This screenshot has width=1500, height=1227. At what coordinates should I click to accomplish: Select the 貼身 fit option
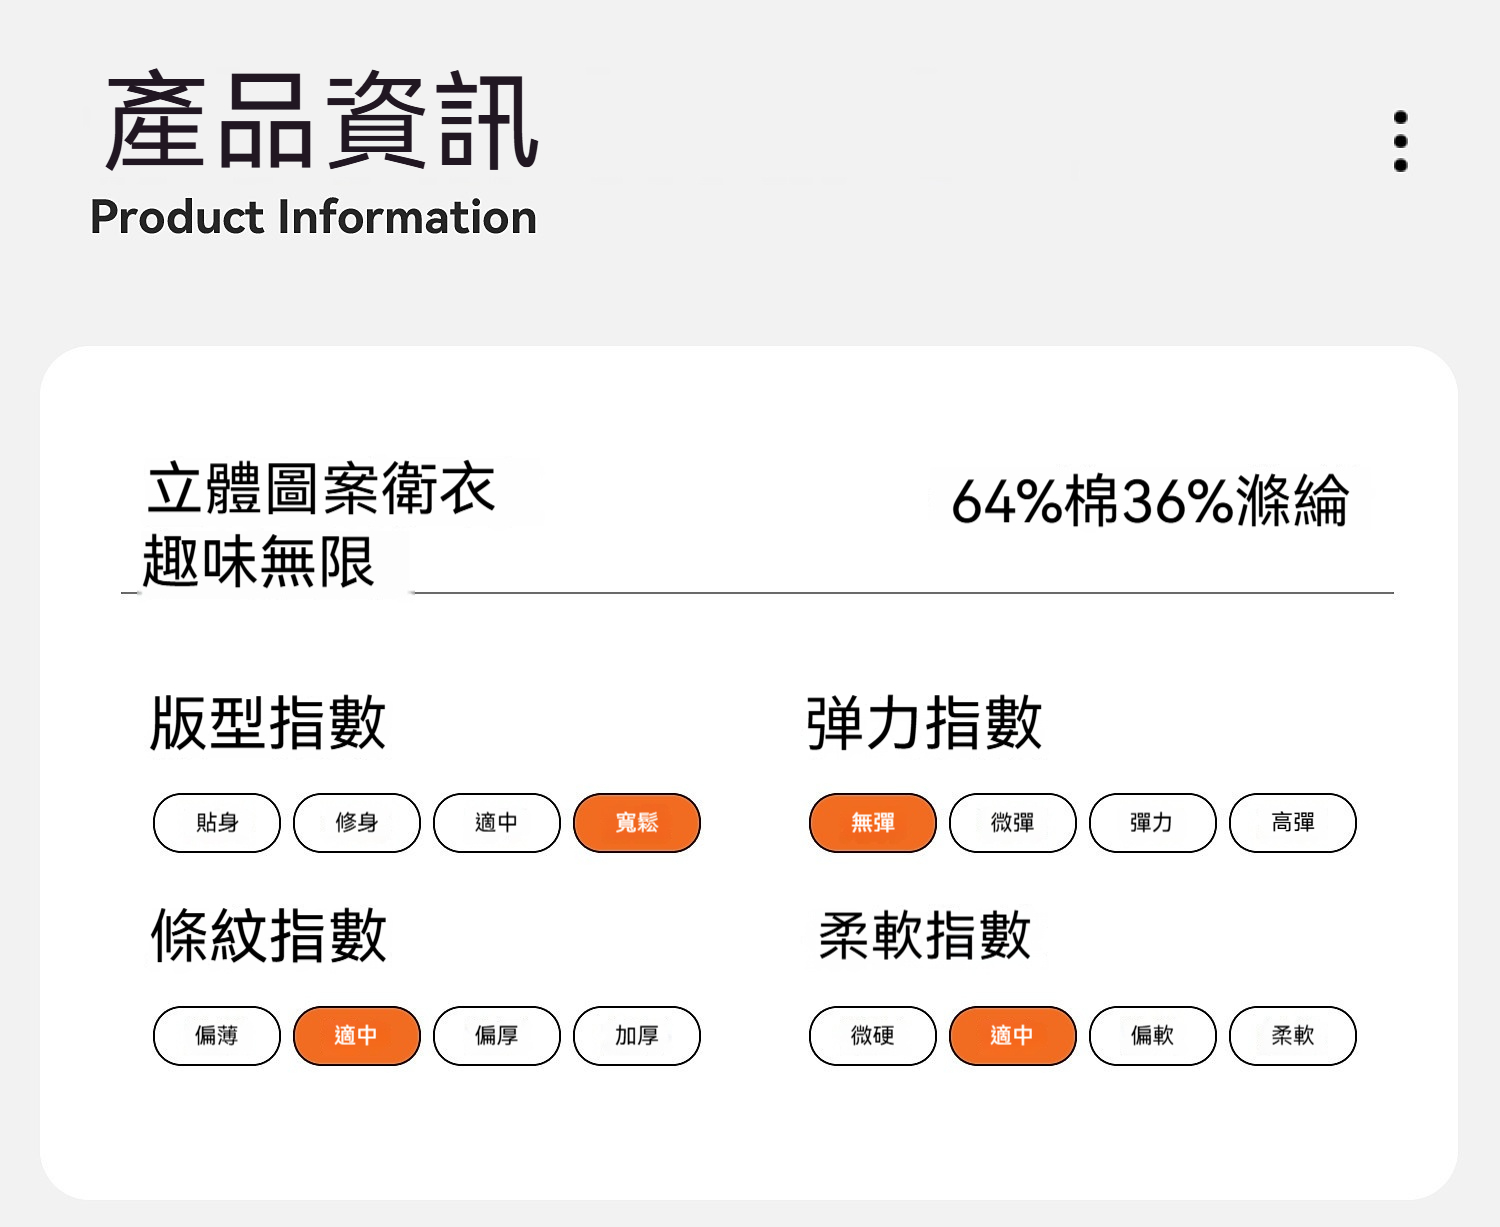coord(217,823)
